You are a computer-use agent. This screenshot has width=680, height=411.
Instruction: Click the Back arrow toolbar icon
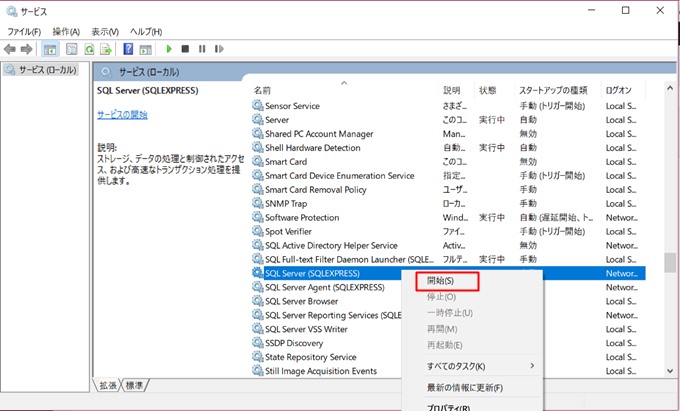click(x=10, y=49)
